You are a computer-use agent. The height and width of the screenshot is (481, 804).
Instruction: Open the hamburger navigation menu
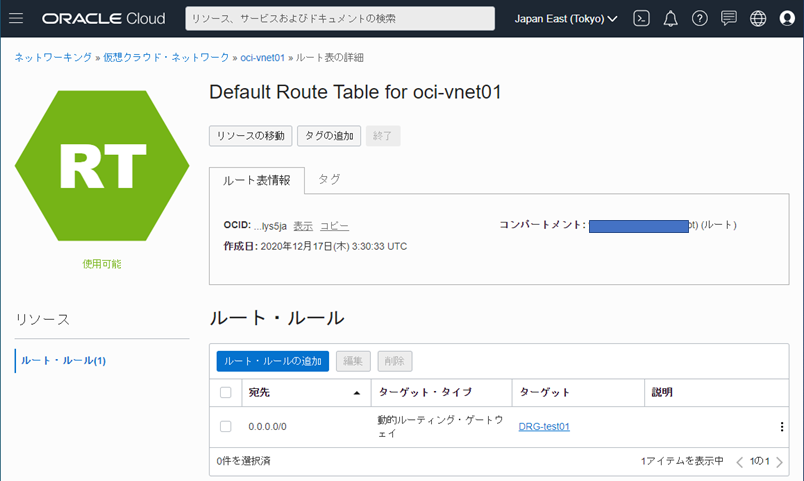[x=16, y=18]
